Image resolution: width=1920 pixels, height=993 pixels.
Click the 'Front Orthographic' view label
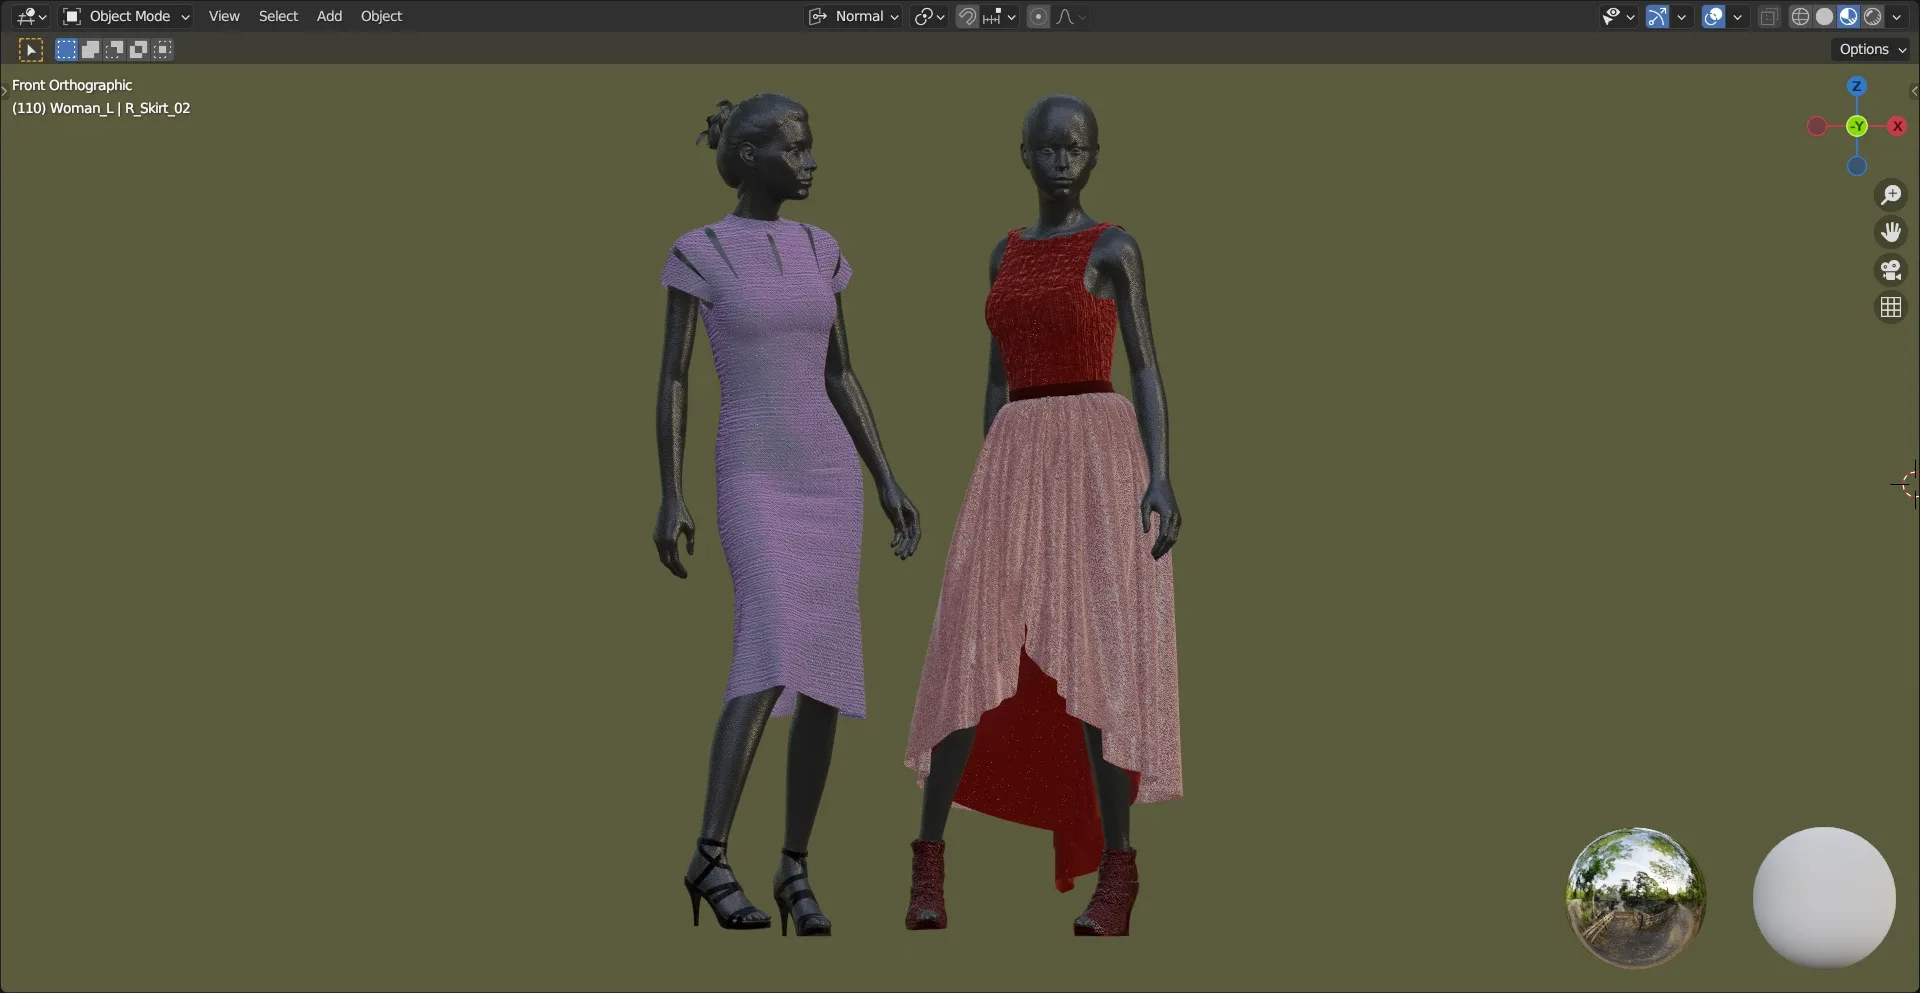click(72, 85)
